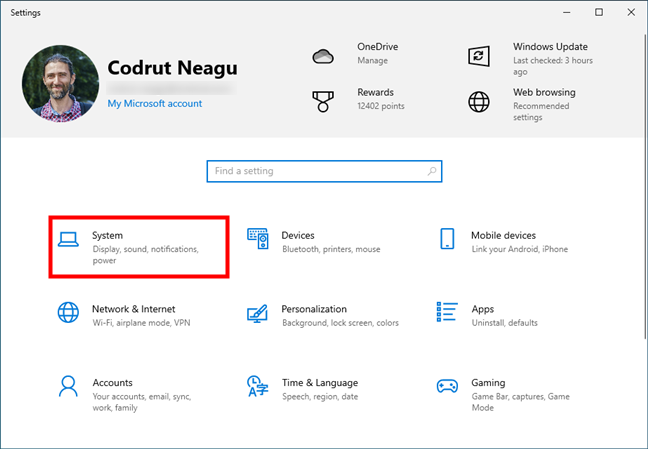The height and width of the screenshot is (449, 648).
Task: Click the Gaming controller icon
Action: (447, 386)
